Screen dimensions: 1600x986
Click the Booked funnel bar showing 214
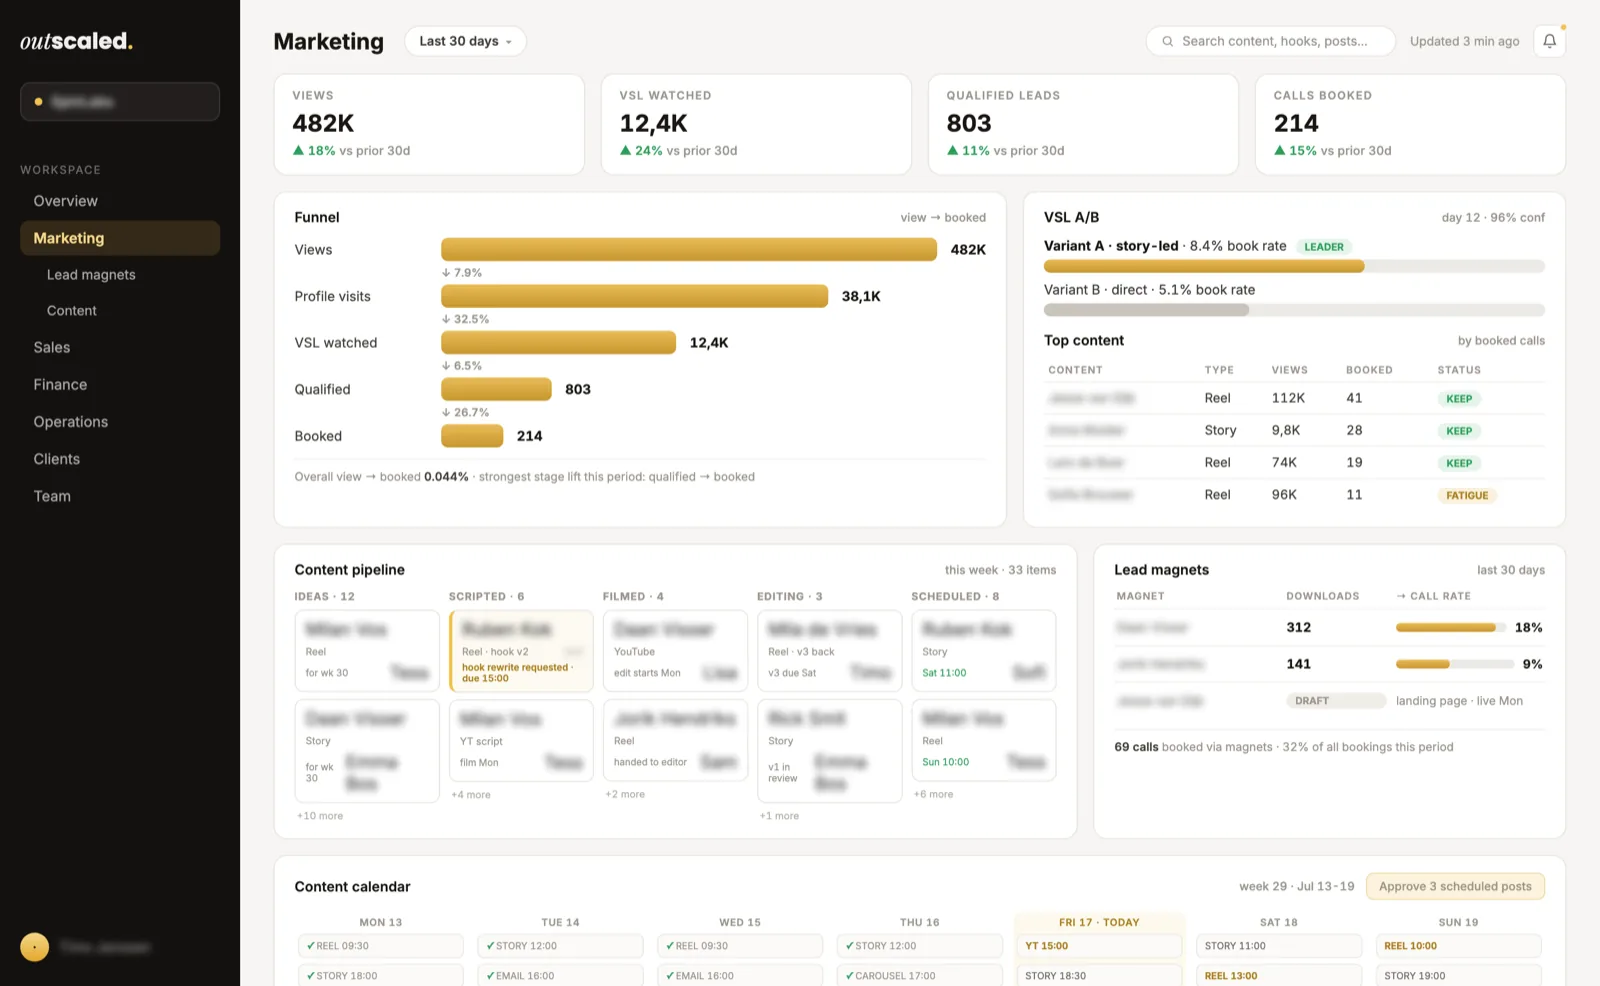pos(472,436)
